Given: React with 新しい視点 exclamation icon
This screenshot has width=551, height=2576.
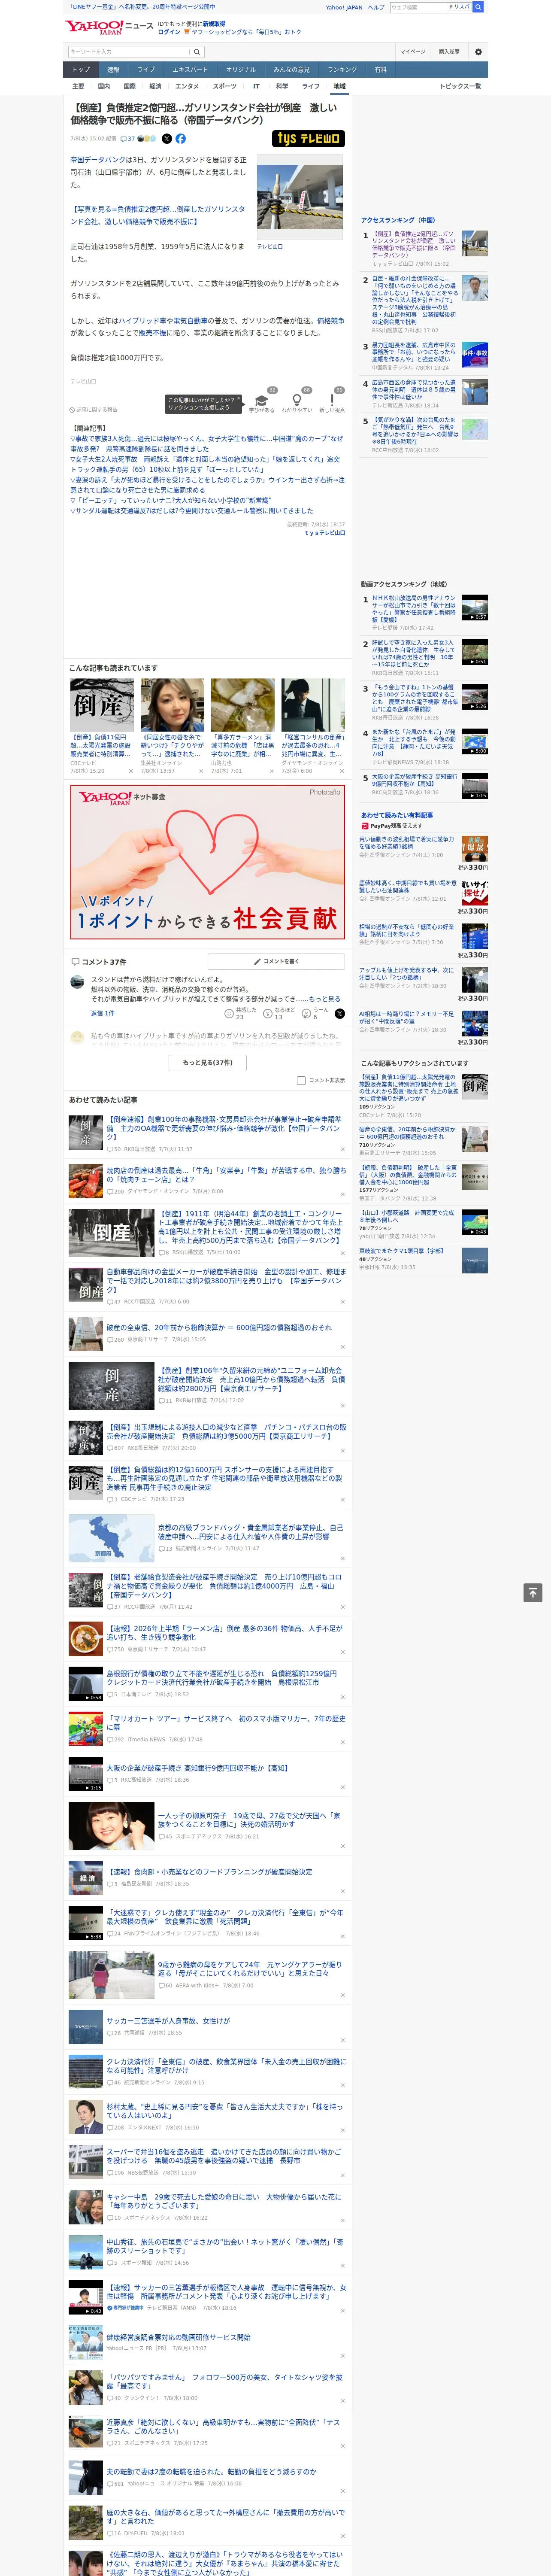Looking at the screenshot, I should (x=332, y=401).
